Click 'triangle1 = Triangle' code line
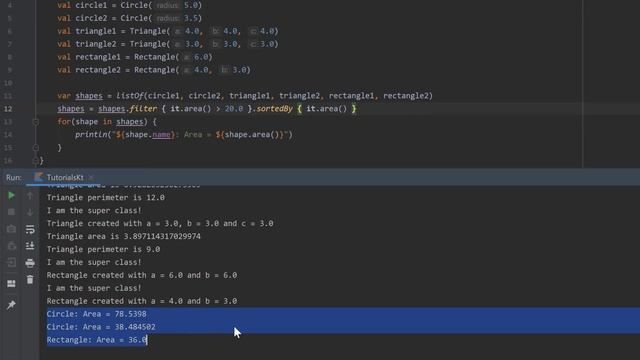 [168, 31]
